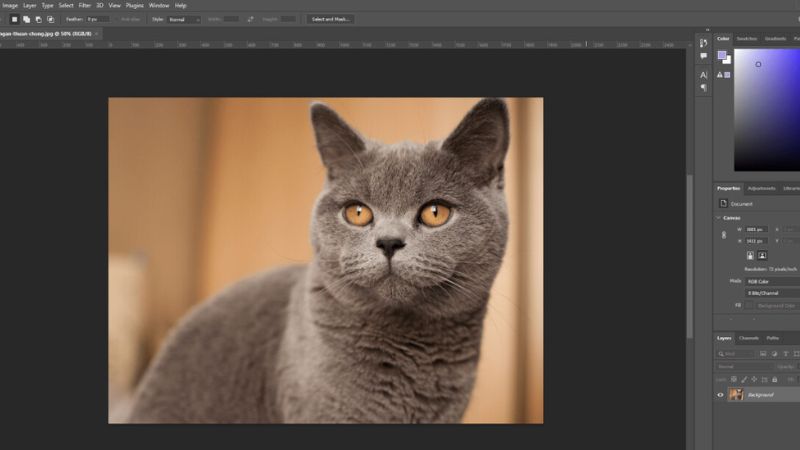Click the background color swatch
The image size is (800, 450).
point(728,61)
